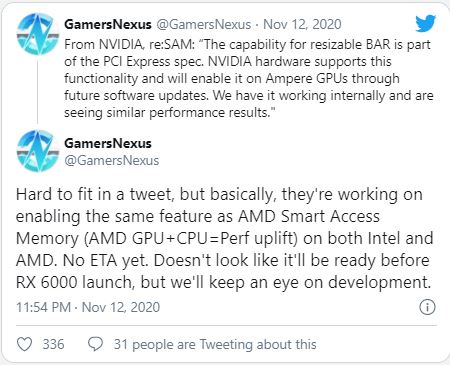Click the @GamersNexus handle under the reply name

[x=111, y=160]
